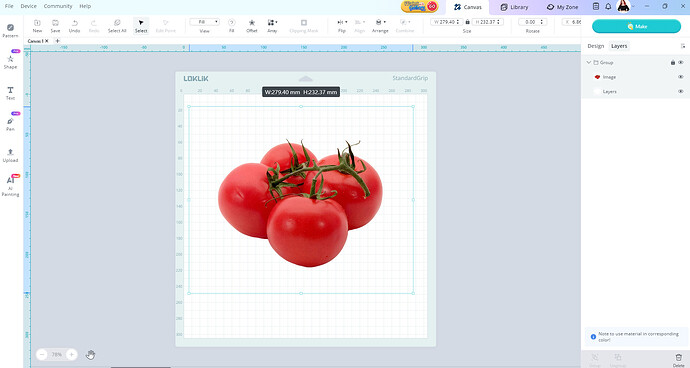Open the Community menu

click(x=58, y=6)
